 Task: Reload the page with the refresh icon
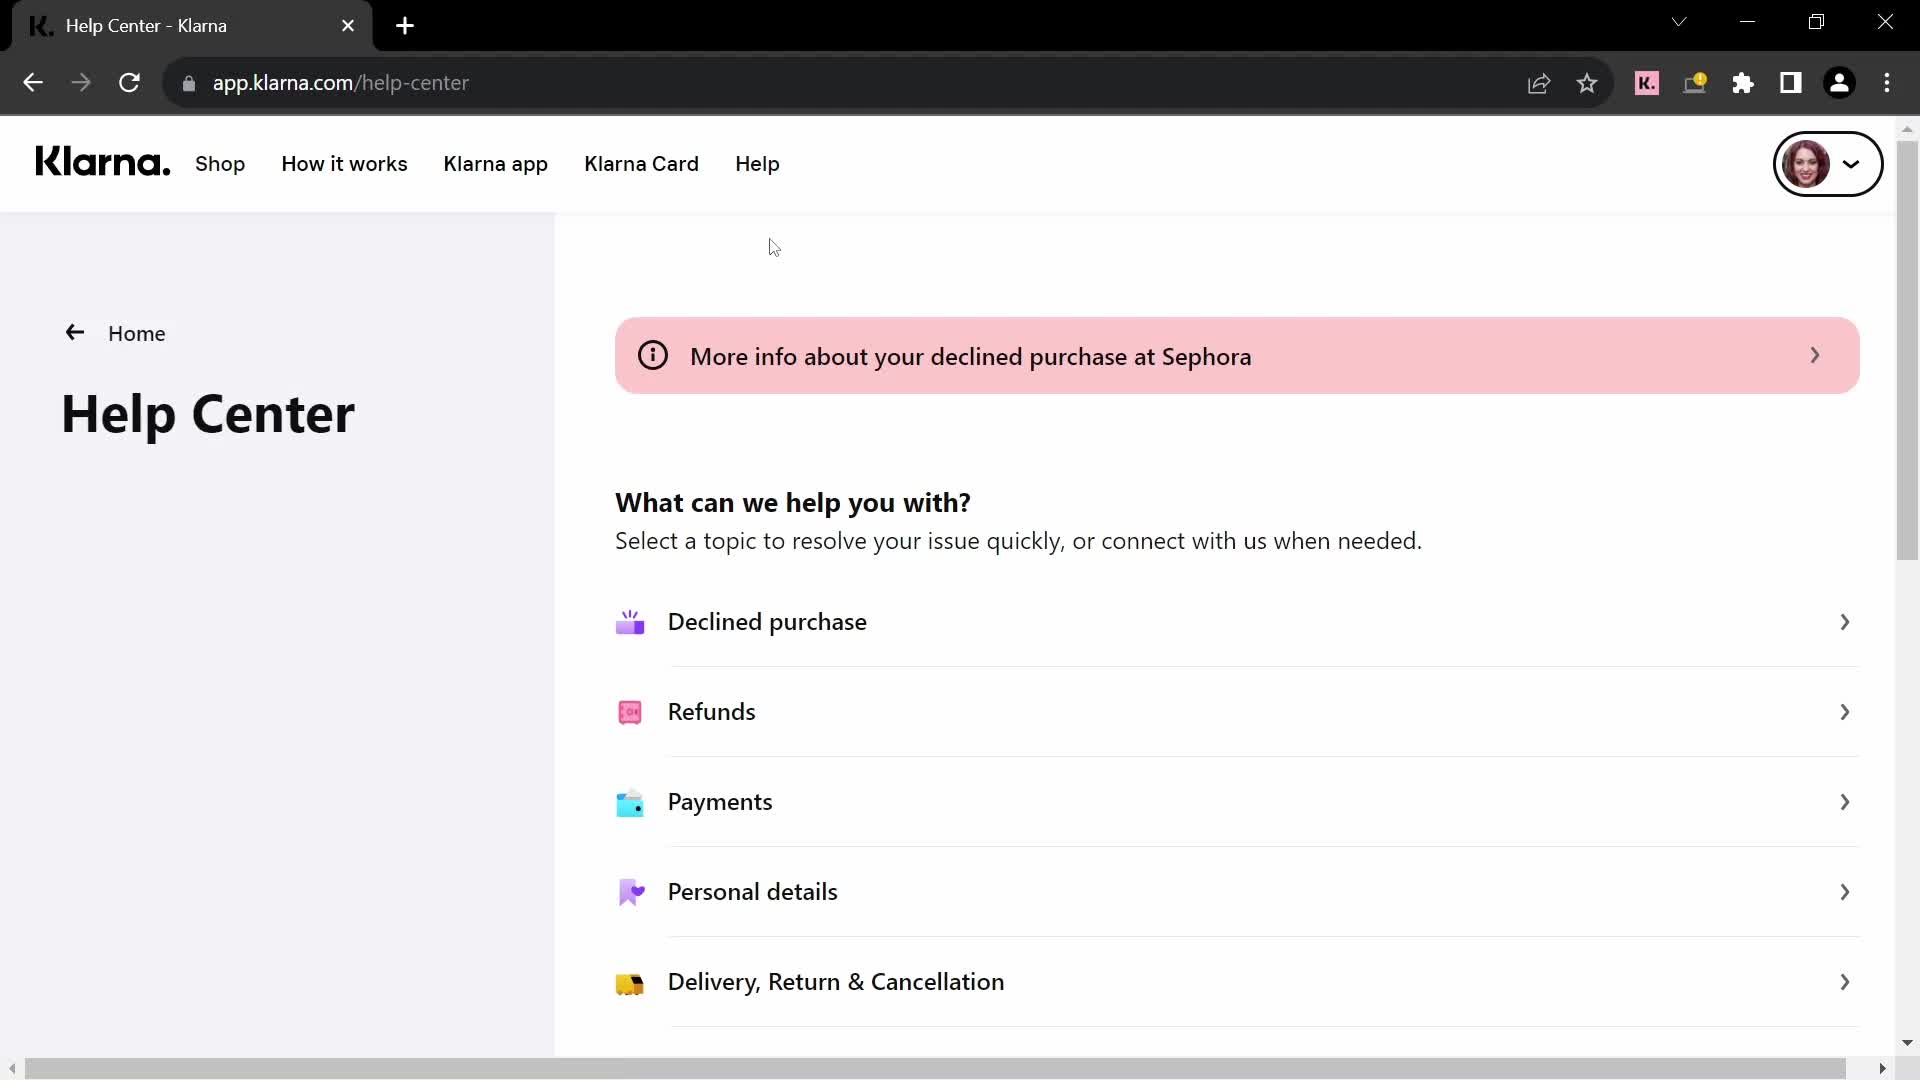[x=129, y=83]
